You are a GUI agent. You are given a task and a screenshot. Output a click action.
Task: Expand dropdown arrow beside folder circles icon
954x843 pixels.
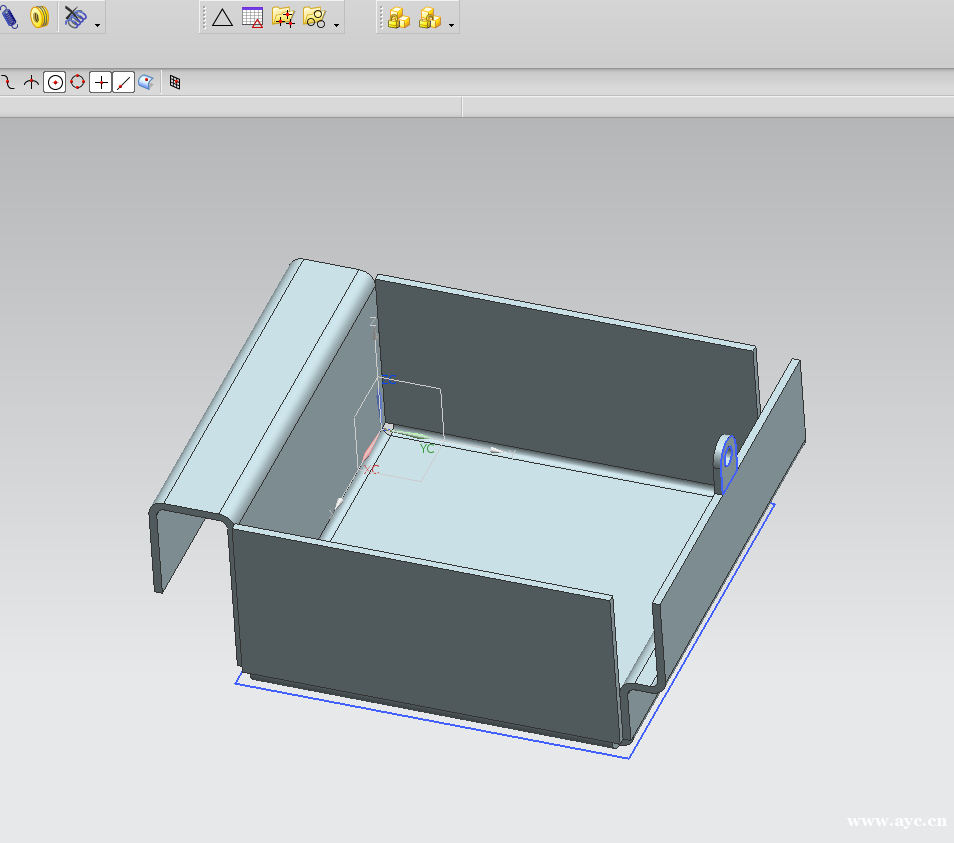[336, 24]
